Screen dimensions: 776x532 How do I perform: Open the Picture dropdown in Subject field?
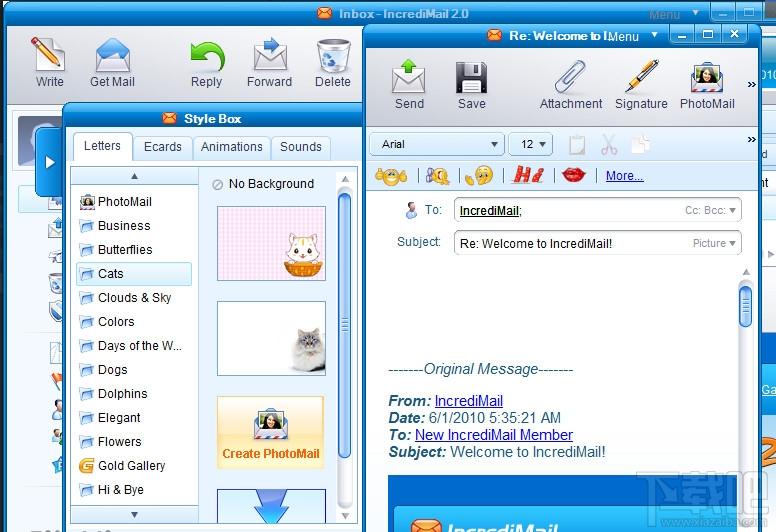pos(714,243)
